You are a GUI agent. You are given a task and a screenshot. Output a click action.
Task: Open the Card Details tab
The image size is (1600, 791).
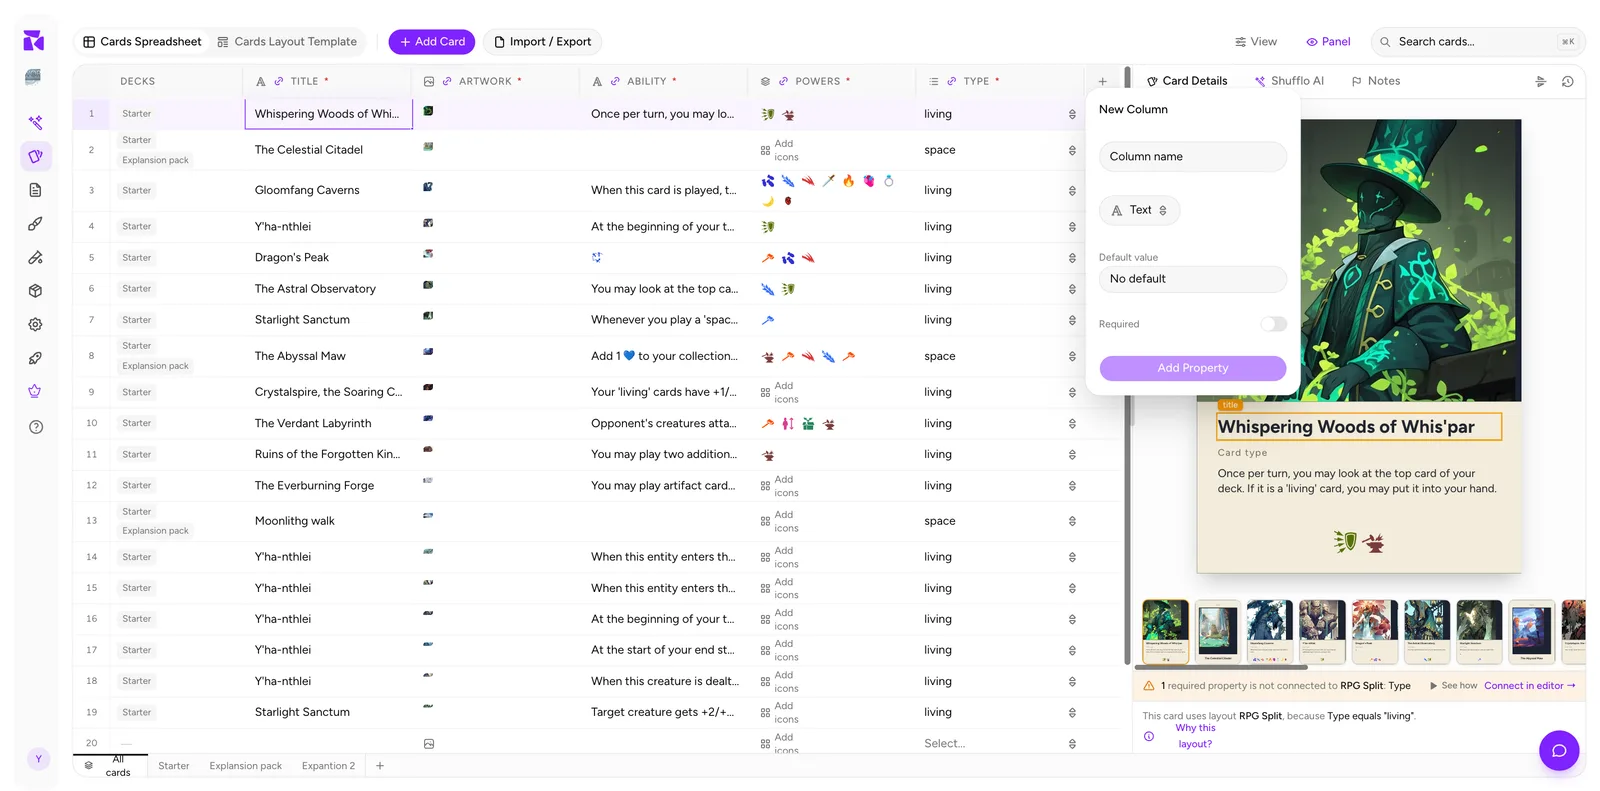[x=1187, y=81]
